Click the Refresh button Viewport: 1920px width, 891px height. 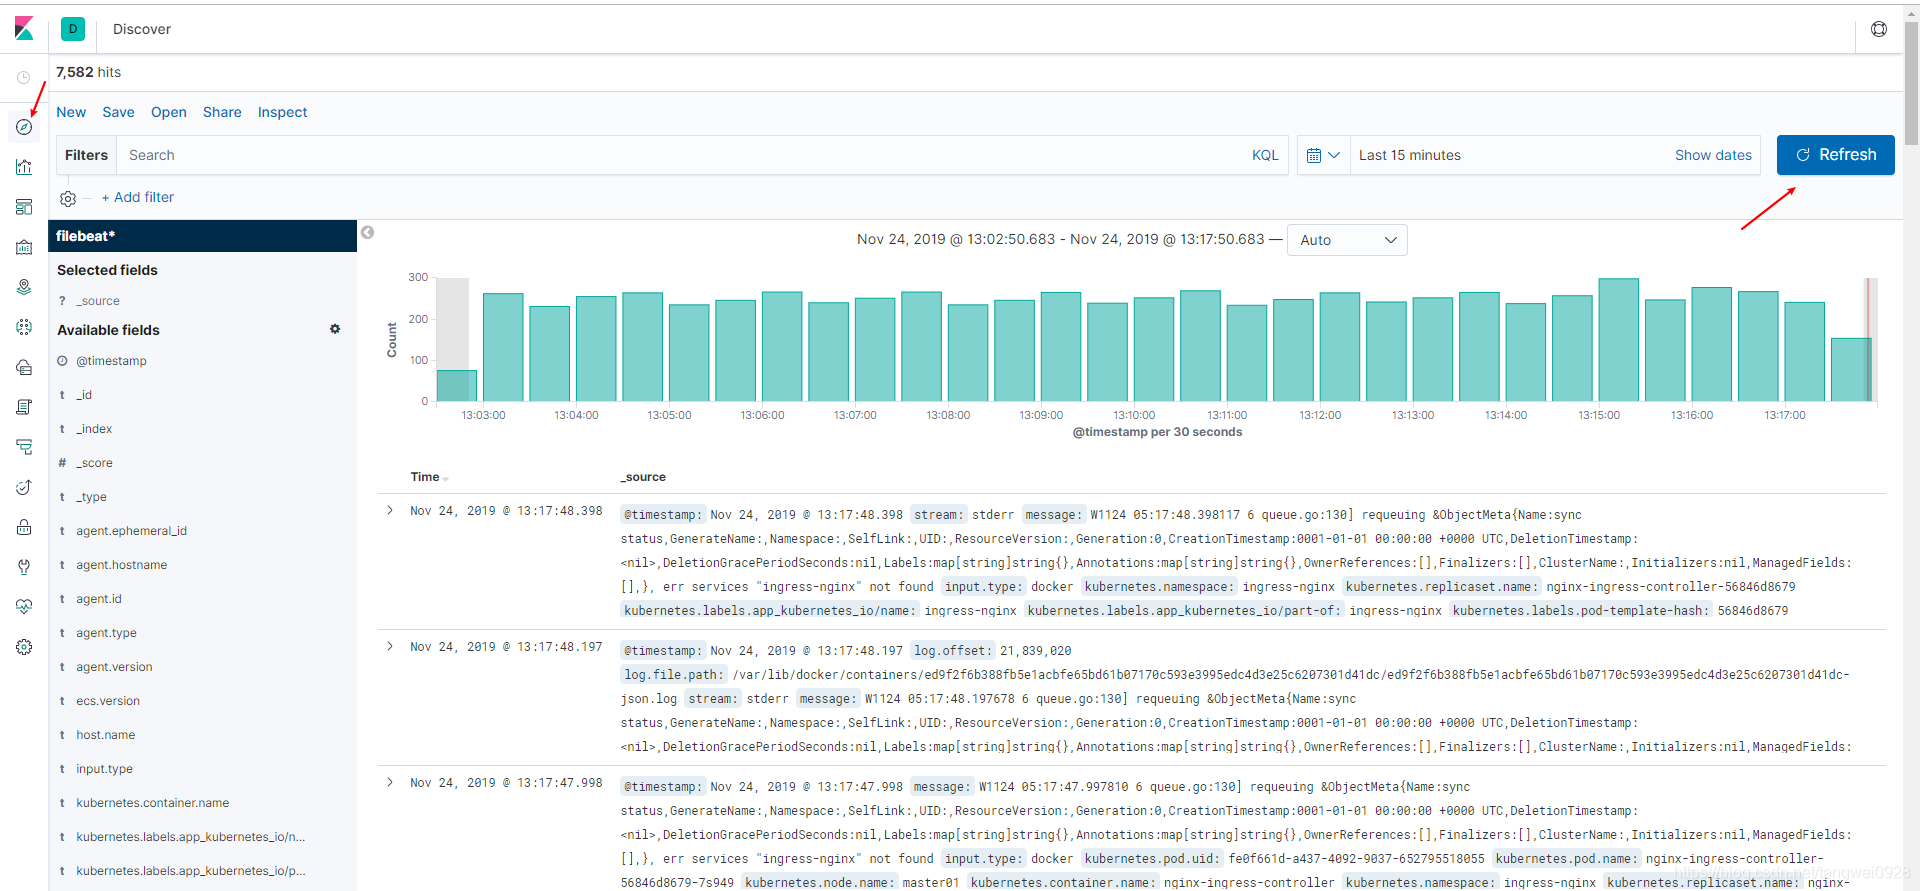[1835, 155]
